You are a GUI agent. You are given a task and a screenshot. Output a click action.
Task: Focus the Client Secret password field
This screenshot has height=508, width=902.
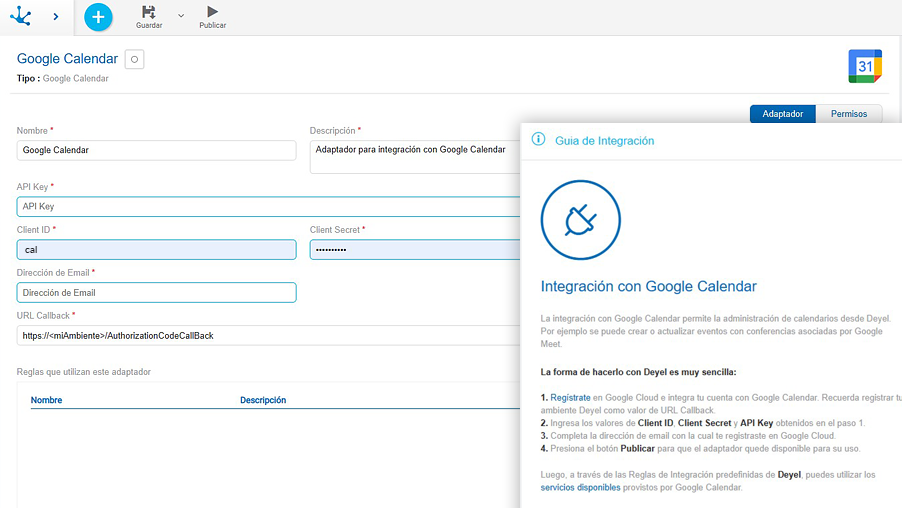click(x=415, y=250)
